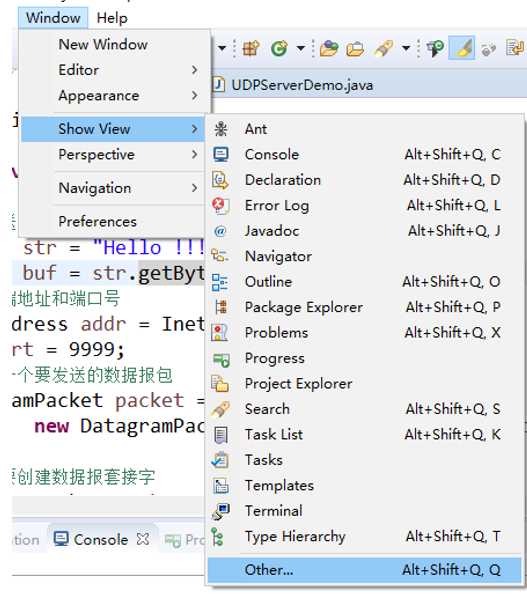527x598 pixels.
Task: Click the Templates view icon
Action: (x=221, y=486)
